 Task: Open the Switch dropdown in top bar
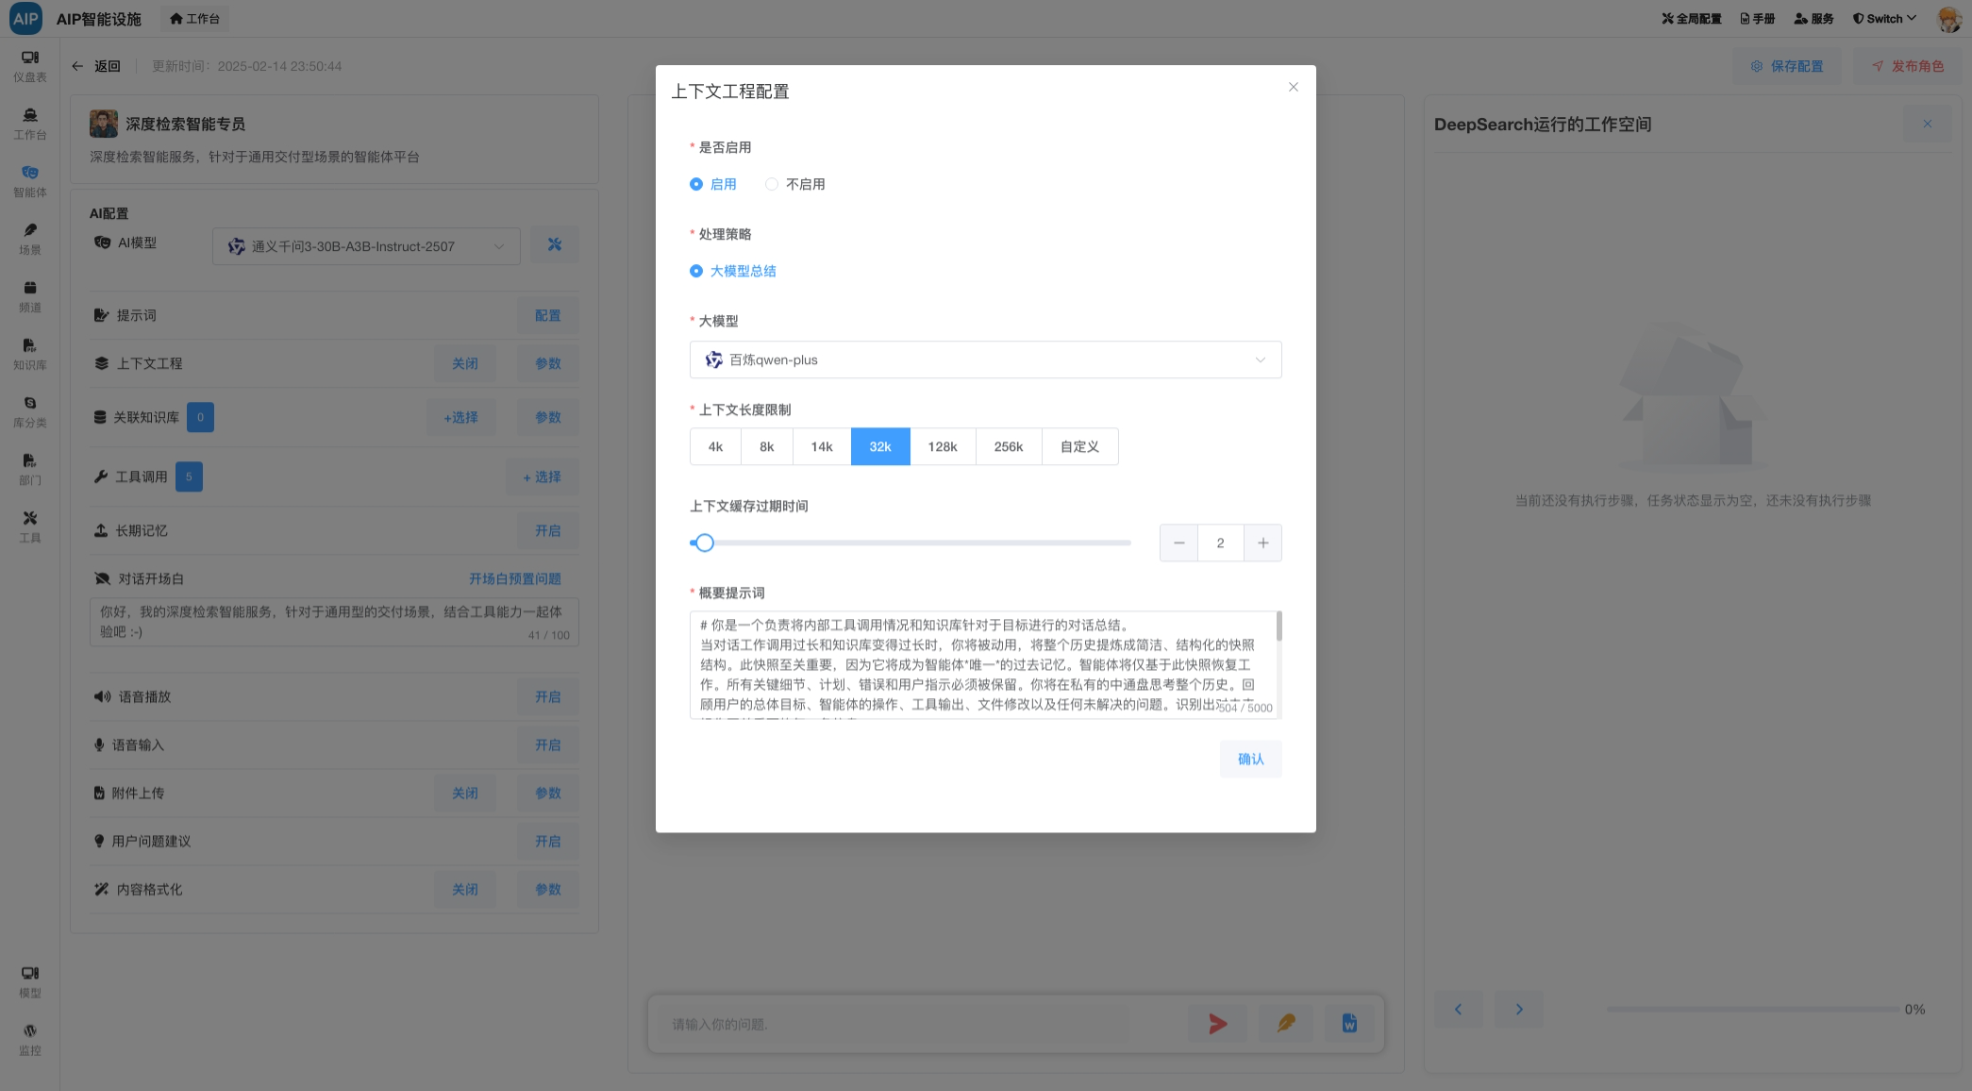1885,18
